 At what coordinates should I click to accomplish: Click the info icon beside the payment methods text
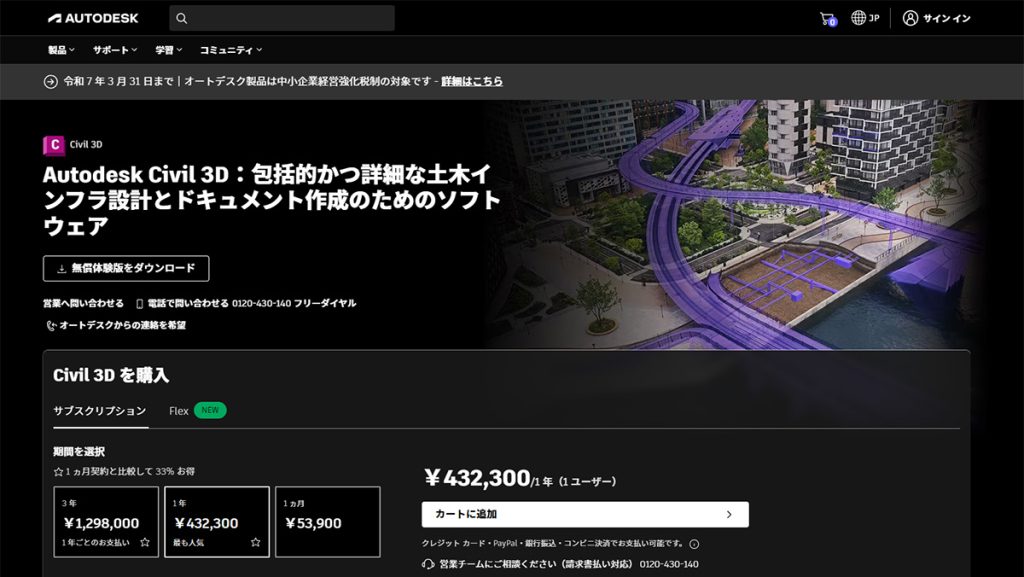pyautogui.click(x=694, y=544)
